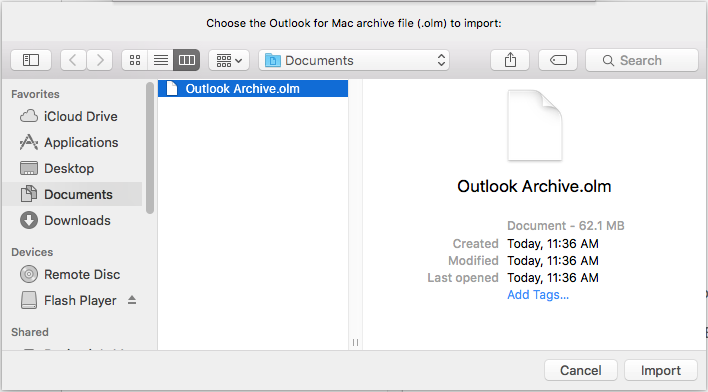This screenshot has height=392, width=708.
Task: Click the Flash Player drive icon
Action: (x=29, y=300)
